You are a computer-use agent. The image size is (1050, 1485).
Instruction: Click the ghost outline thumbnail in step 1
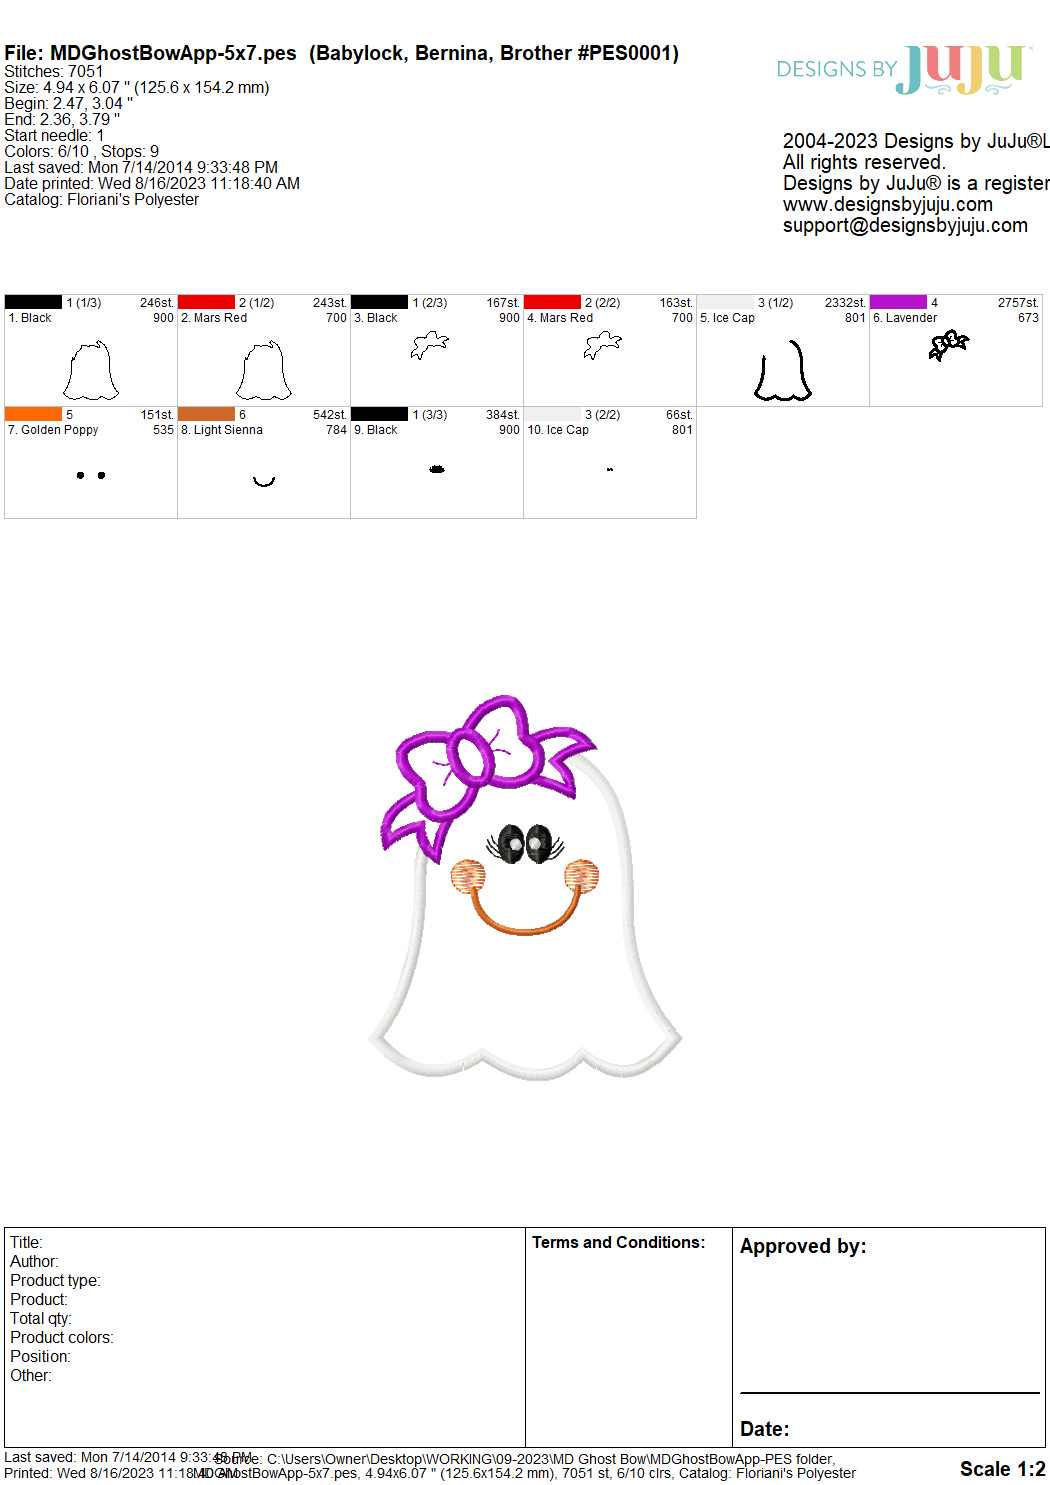91,370
